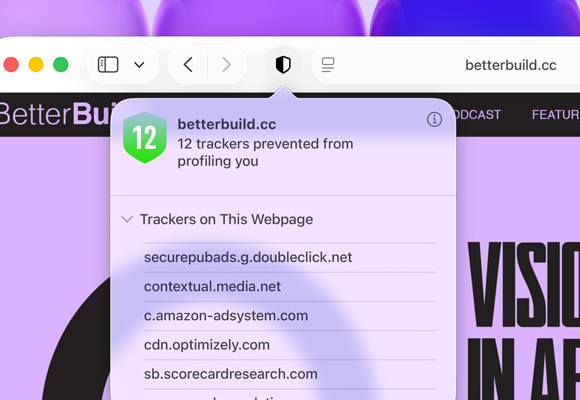Open the PODCAST navigation menu item
Image resolution: width=580 pixels, height=400 pixels.
point(478,115)
